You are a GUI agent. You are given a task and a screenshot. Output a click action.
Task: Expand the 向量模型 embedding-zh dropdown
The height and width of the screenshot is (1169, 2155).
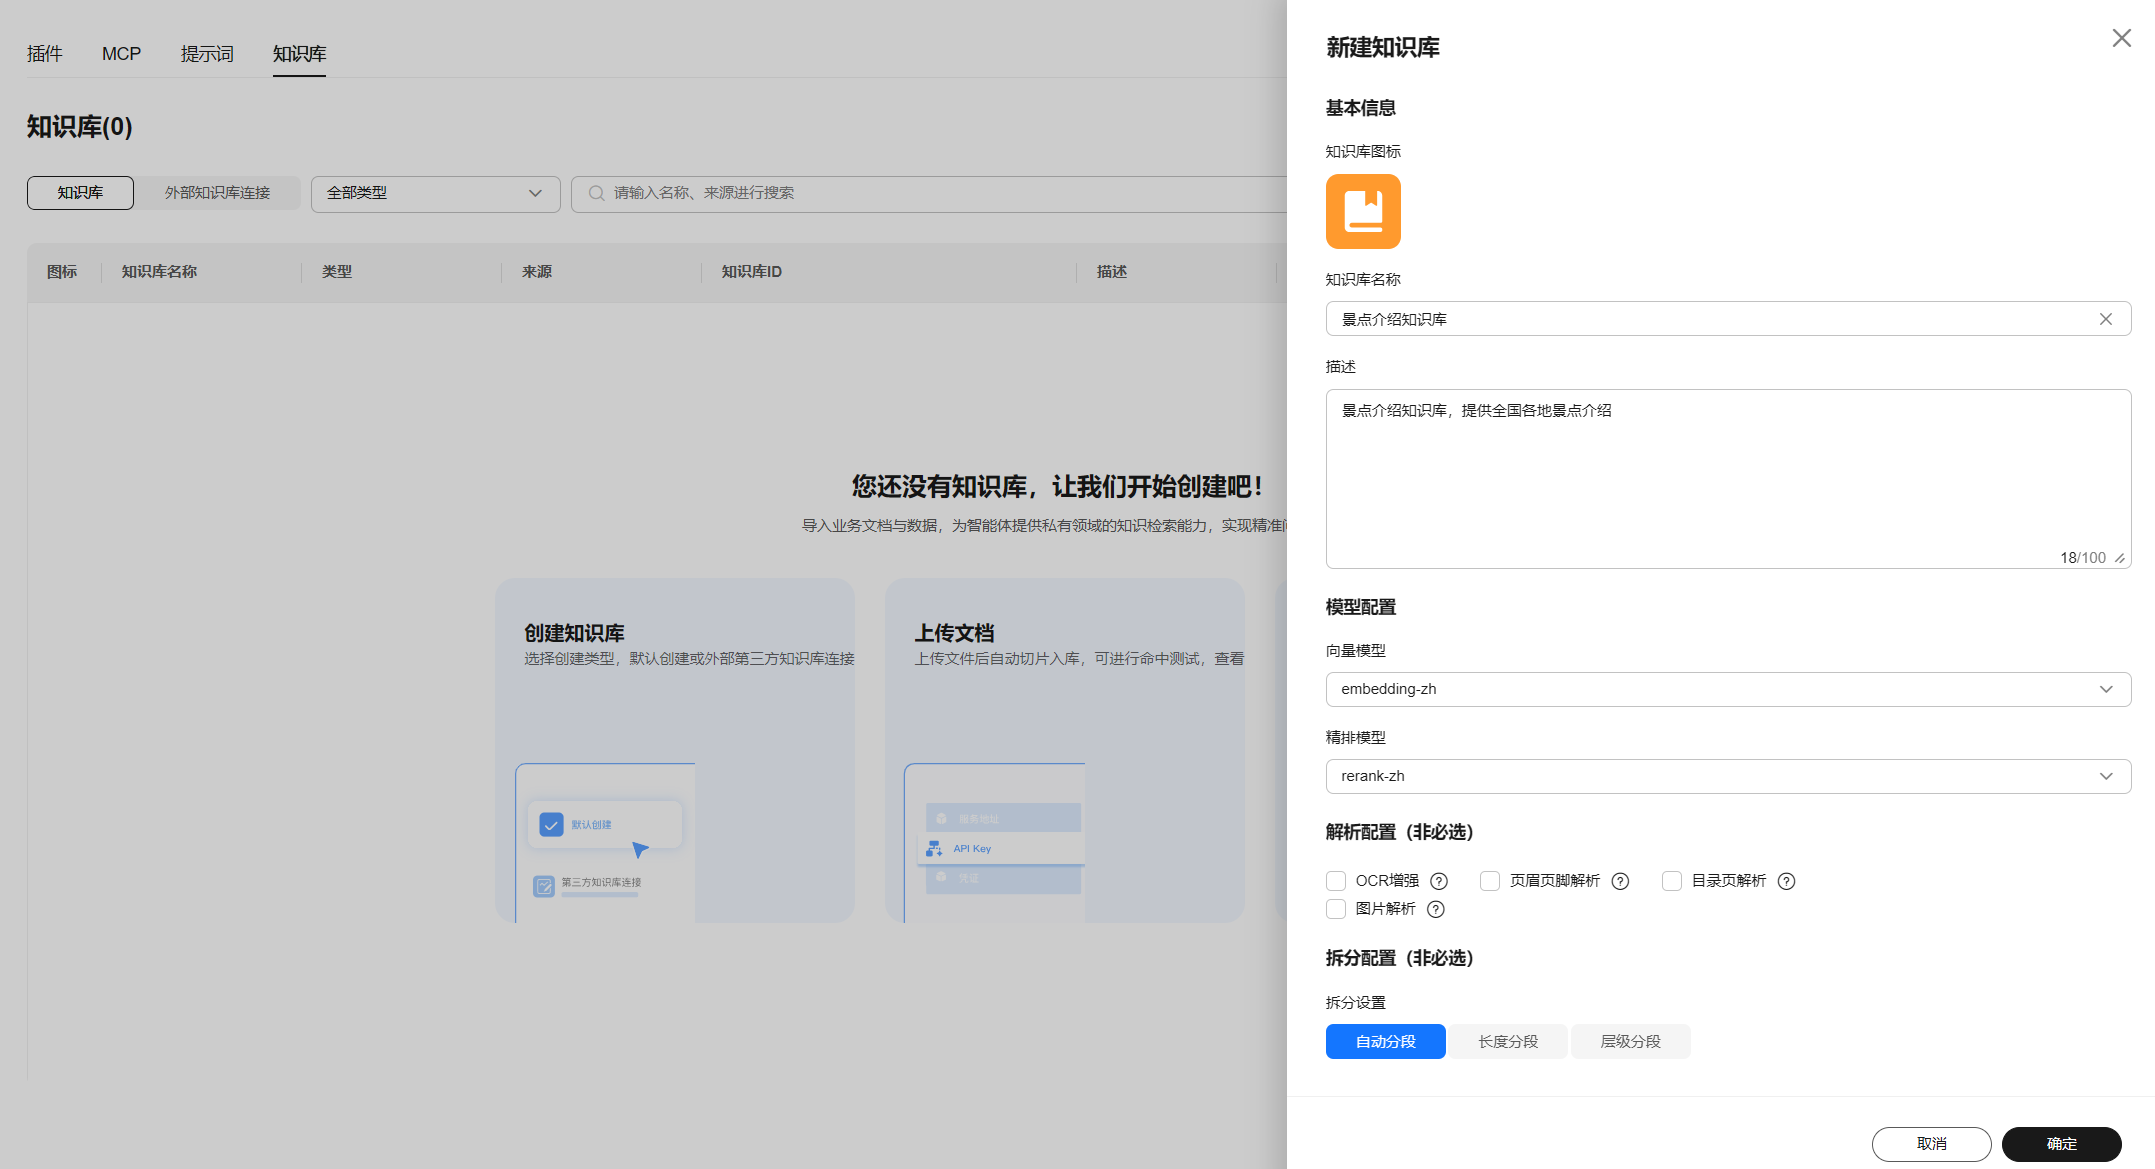tap(1727, 689)
